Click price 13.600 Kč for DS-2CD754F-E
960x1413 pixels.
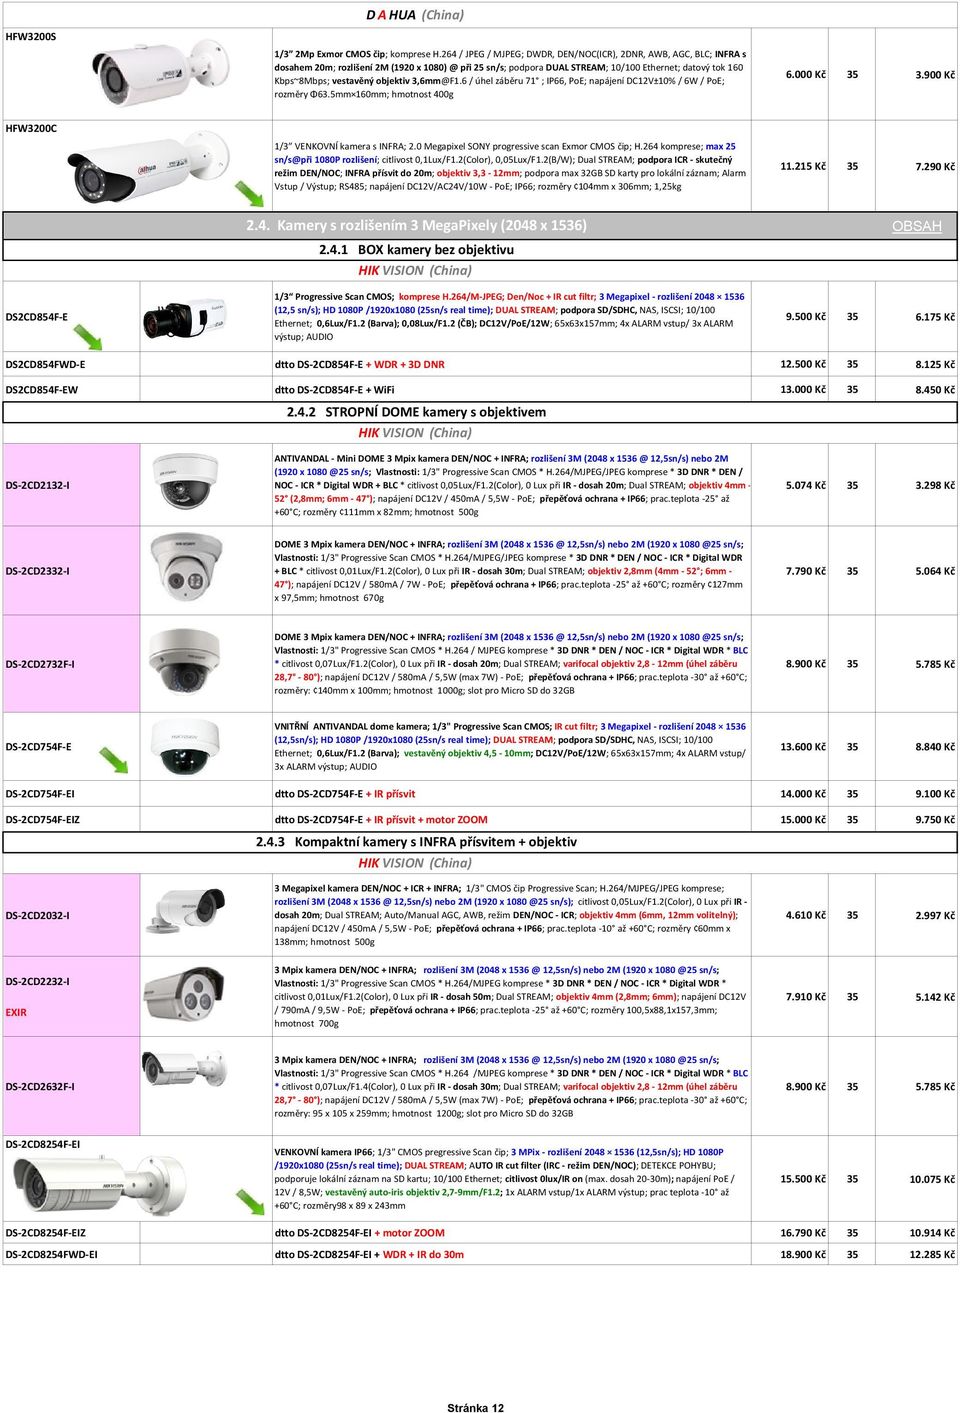click(x=803, y=747)
